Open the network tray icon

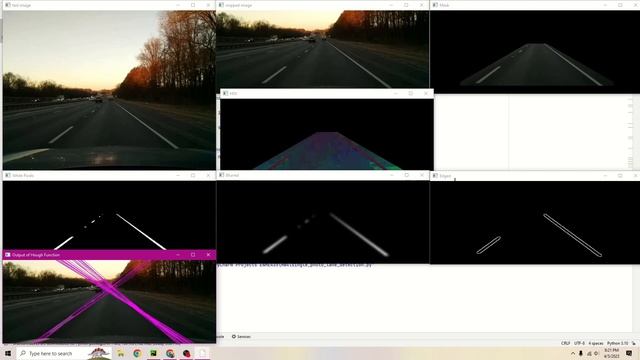click(589, 353)
